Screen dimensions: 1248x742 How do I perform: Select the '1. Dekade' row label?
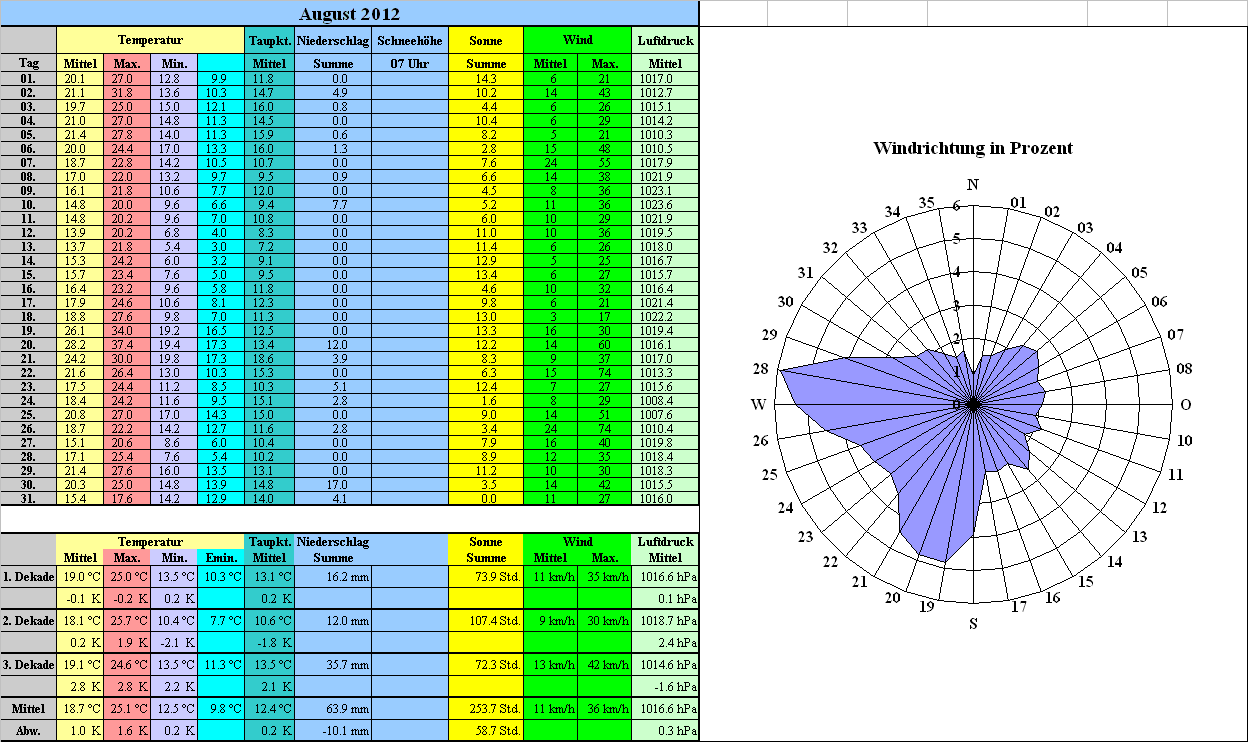coord(29,576)
